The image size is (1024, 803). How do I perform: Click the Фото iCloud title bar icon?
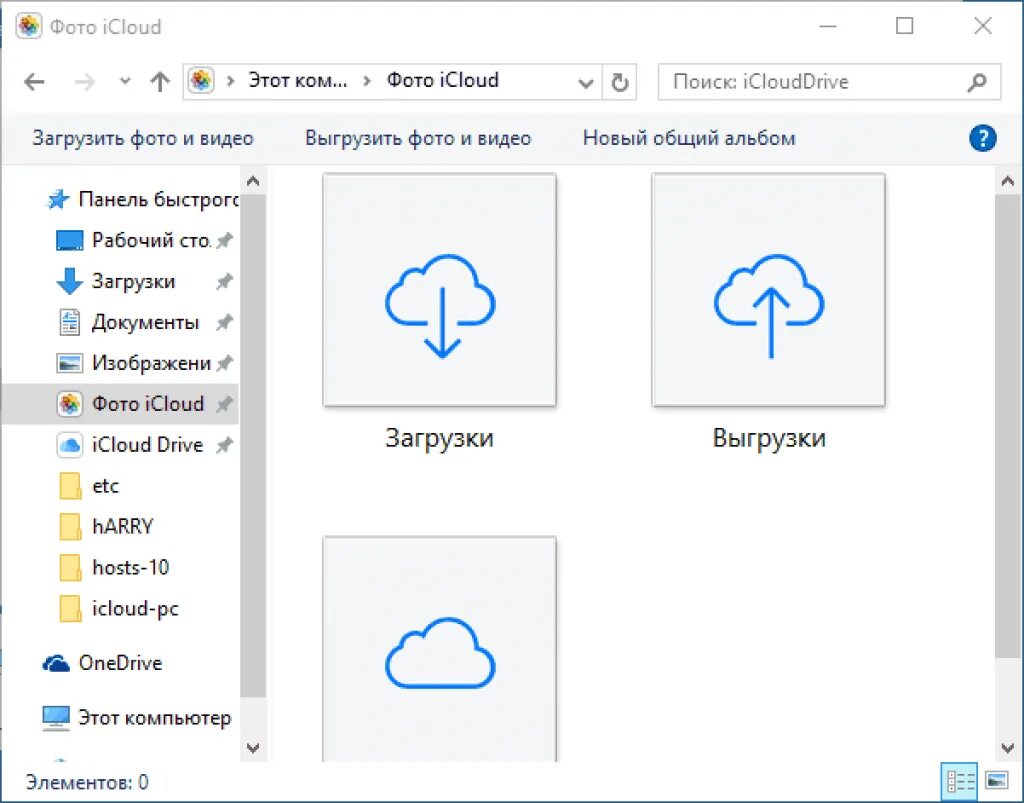click(x=29, y=26)
